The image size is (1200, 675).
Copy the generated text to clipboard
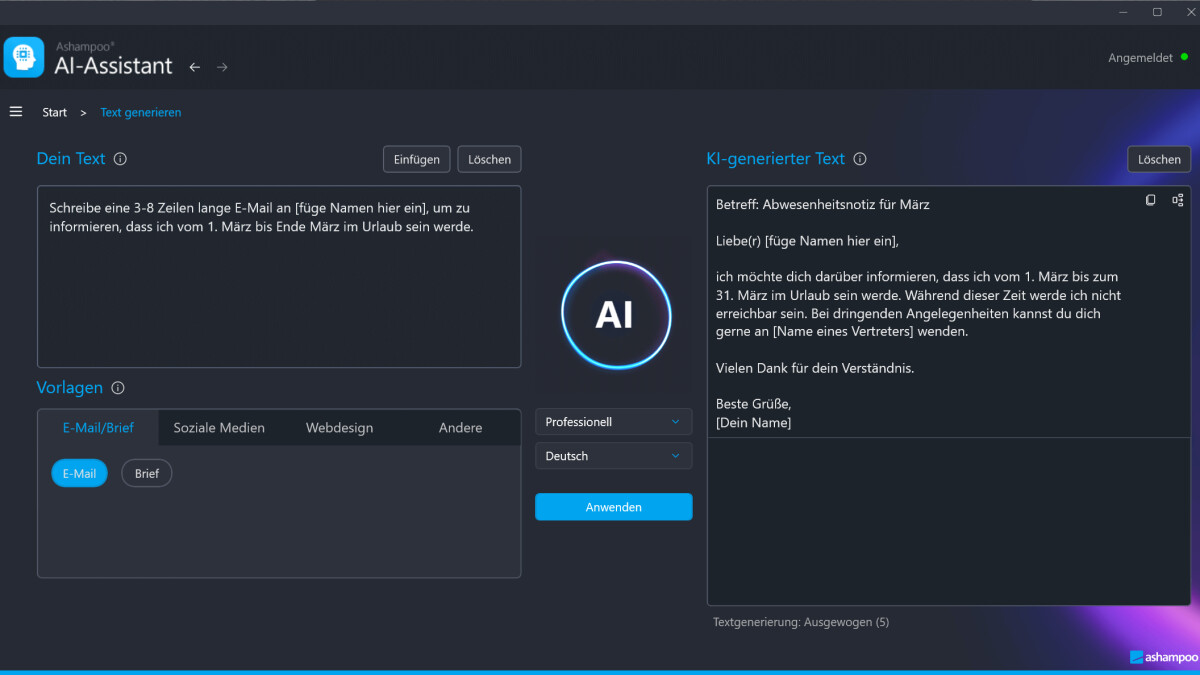tap(1150, 200)
